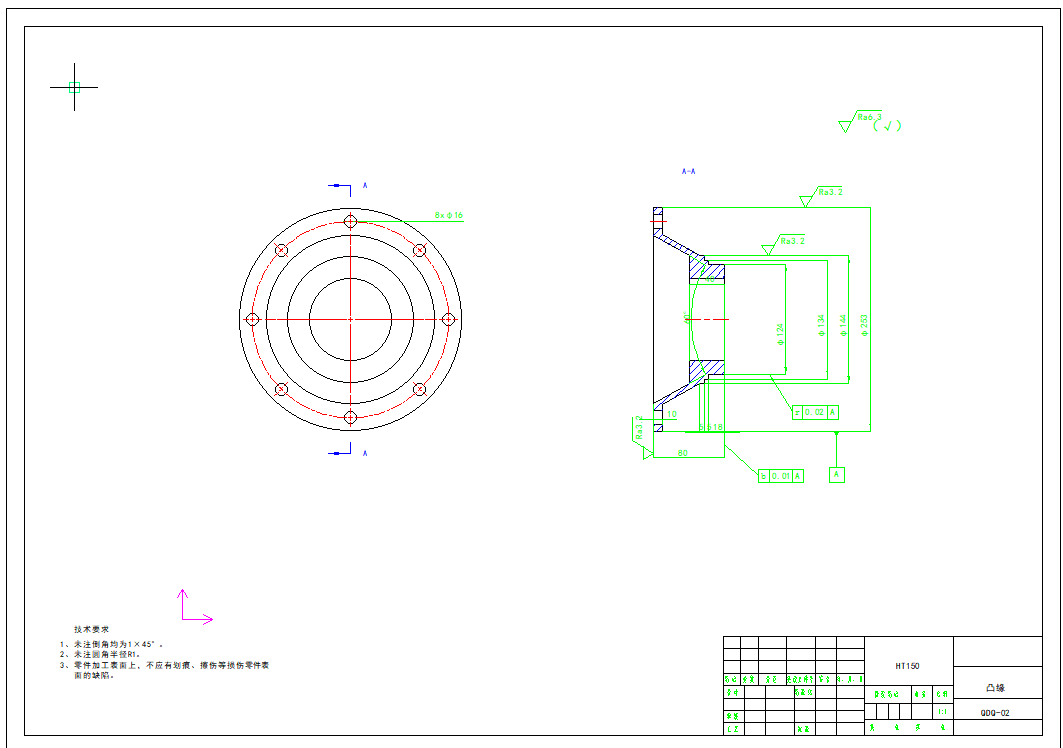Click the center point of the flange circles
Viewport: 1063px width, 748px height.
click(x=350, y=319)
